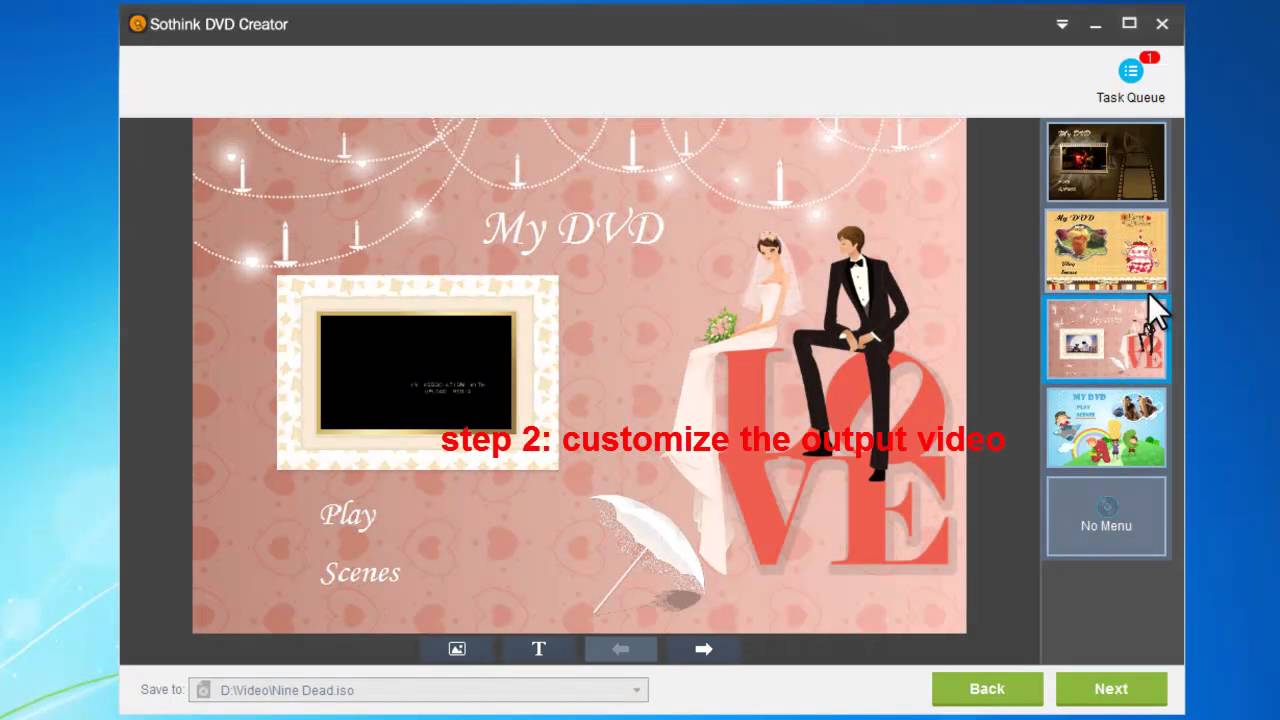Go to previous menu page arrow
The width and height of the screenshot is (1280, 720).
(x=621, y=649)
